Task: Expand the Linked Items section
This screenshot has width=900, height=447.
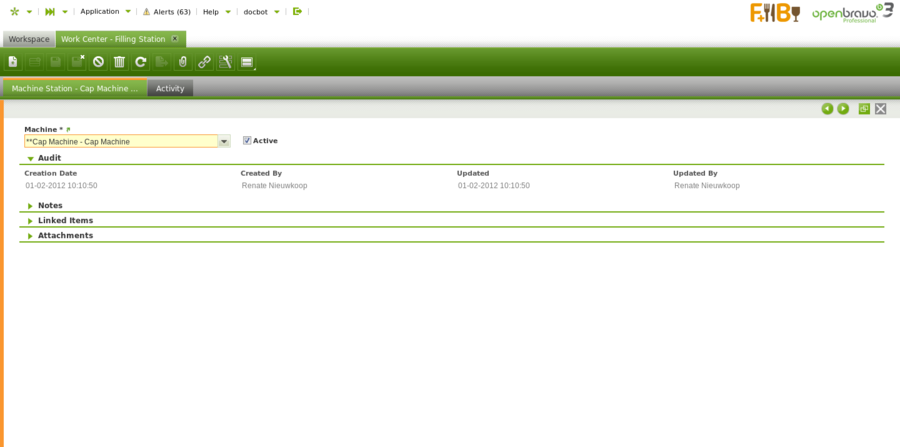Action: (31, 221)
